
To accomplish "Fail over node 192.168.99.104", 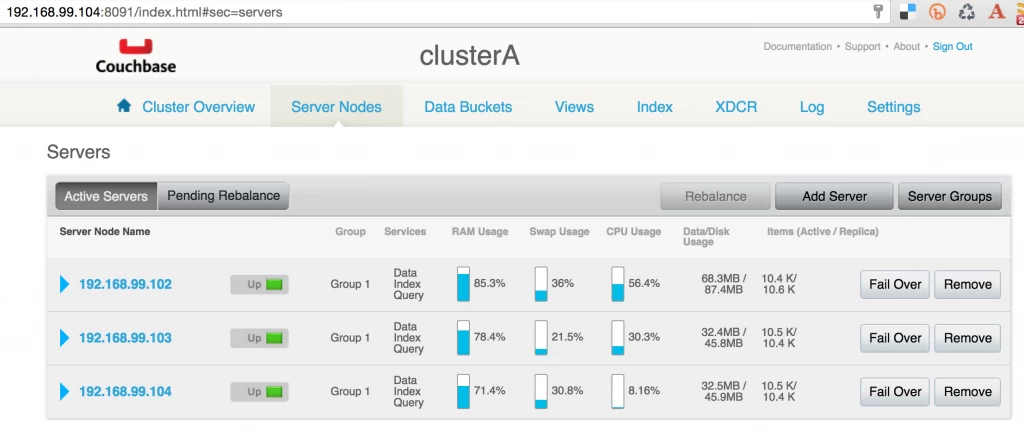I will tap(895, 391).
